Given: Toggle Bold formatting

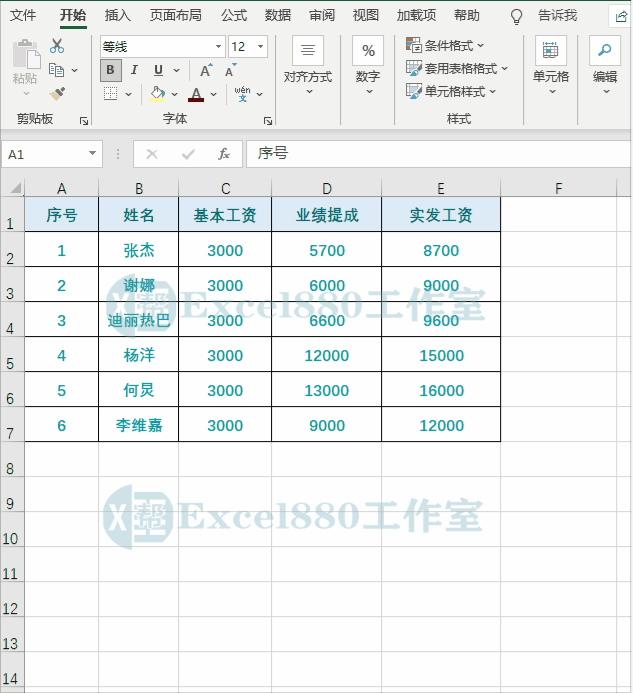Looking at the screenshot, I should click(x=111, y=70).
